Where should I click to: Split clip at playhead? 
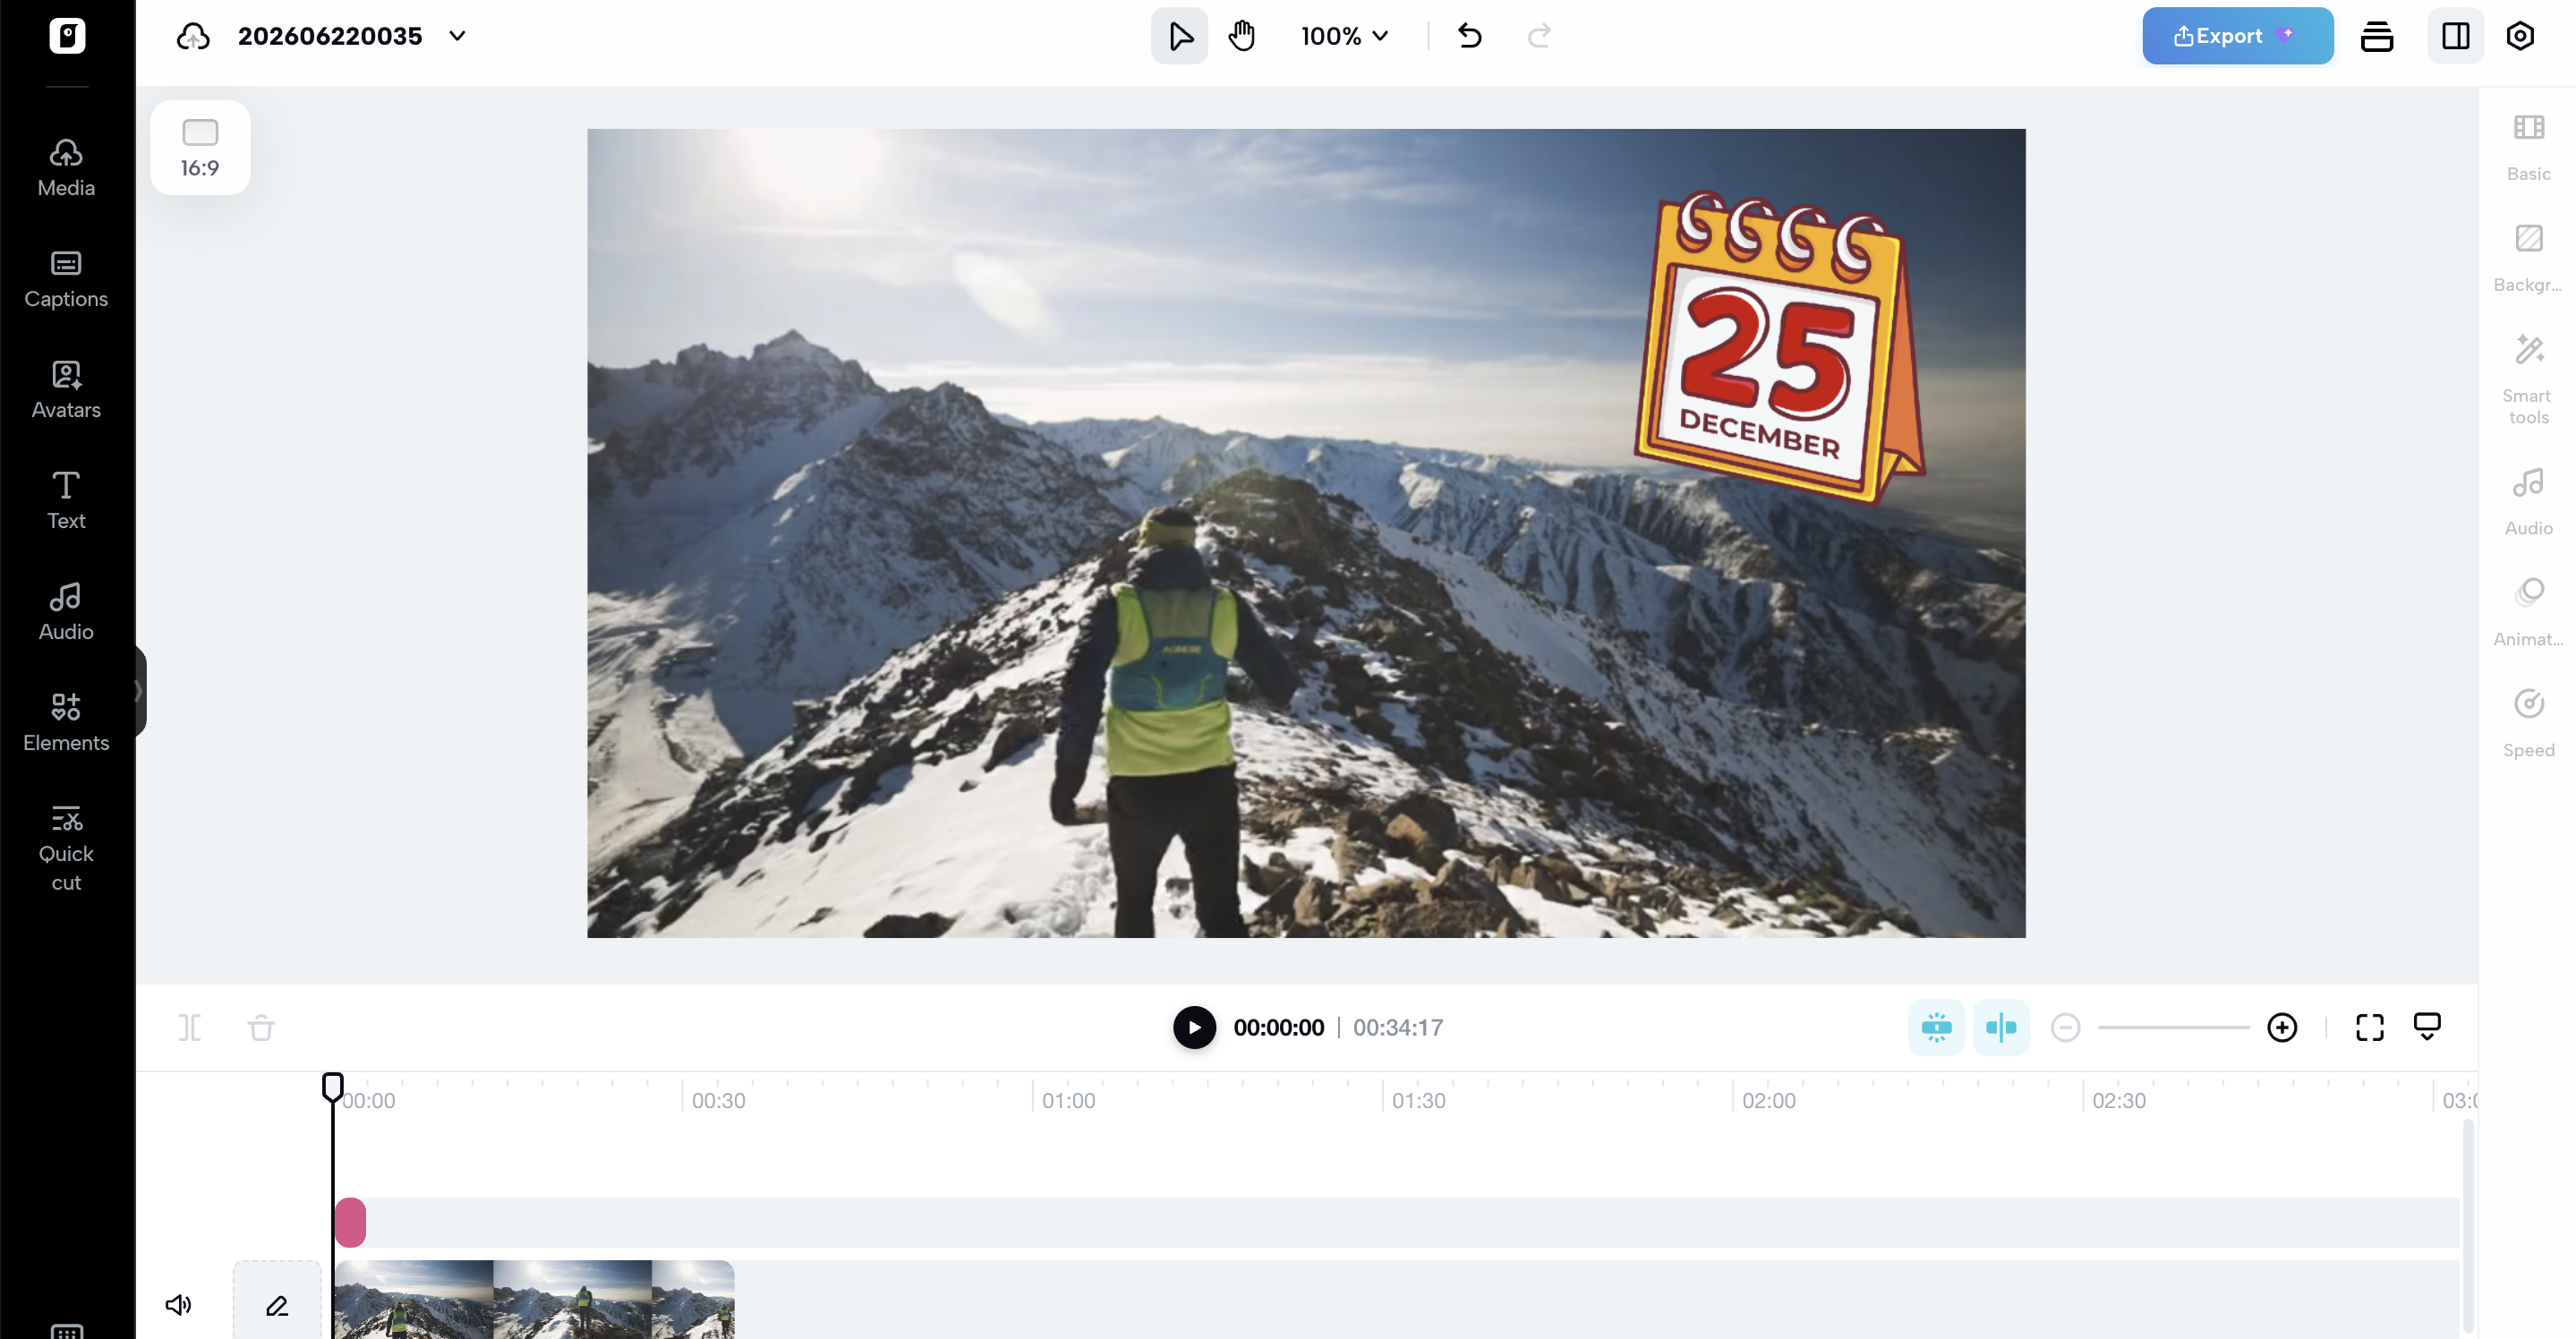[x=189, y=1027]
